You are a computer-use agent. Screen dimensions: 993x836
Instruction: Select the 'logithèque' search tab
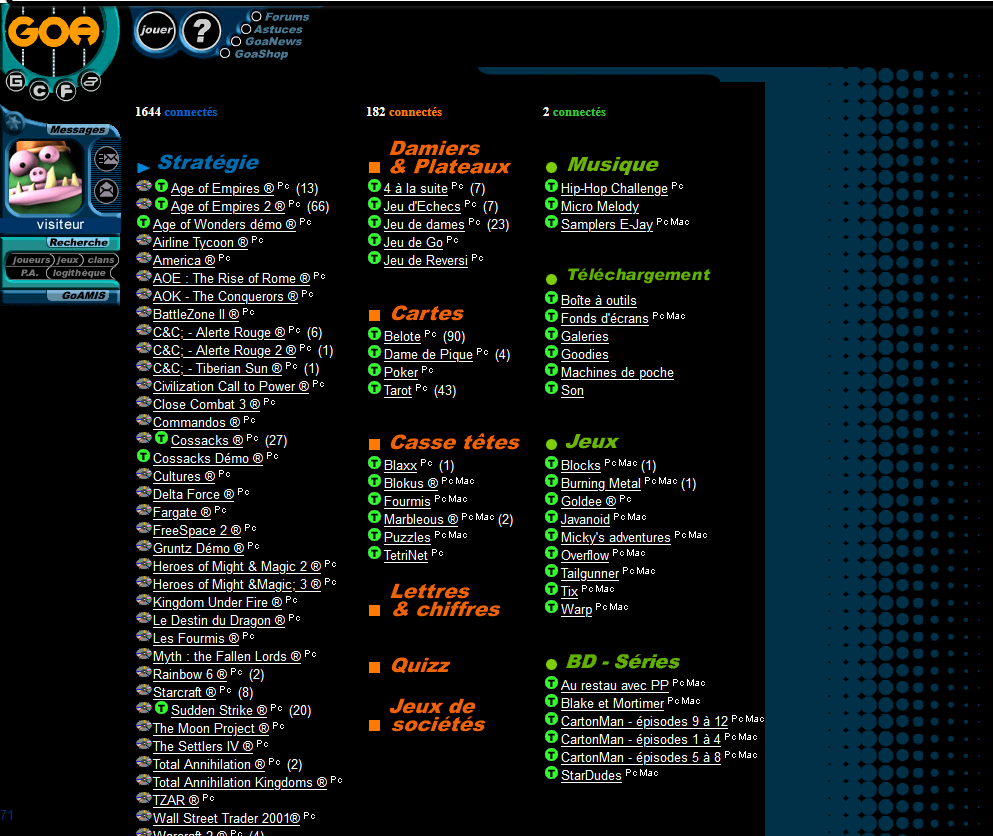[79, 273]
